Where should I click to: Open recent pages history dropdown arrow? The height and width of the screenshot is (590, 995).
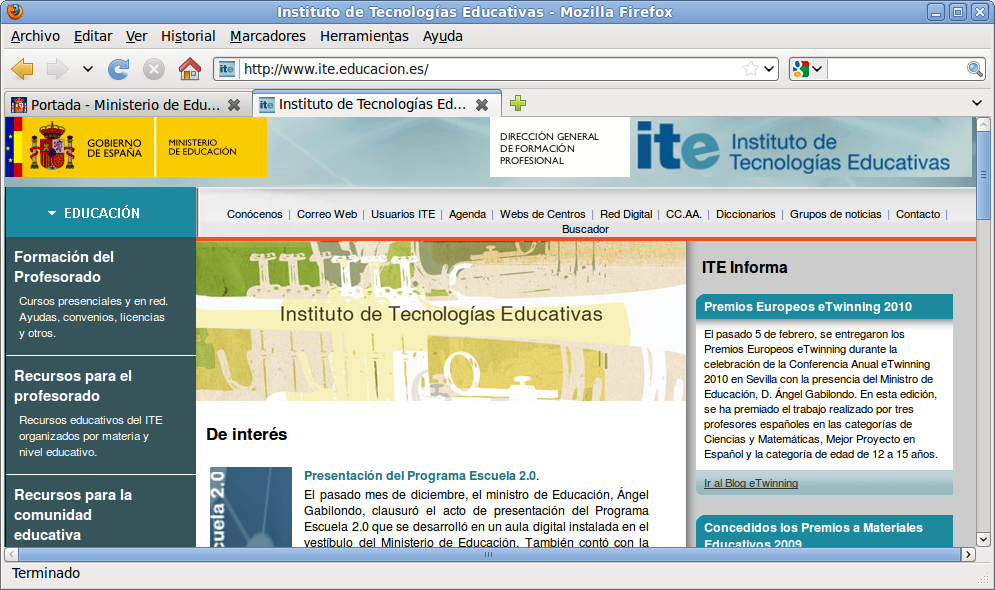tap(88, 69)
